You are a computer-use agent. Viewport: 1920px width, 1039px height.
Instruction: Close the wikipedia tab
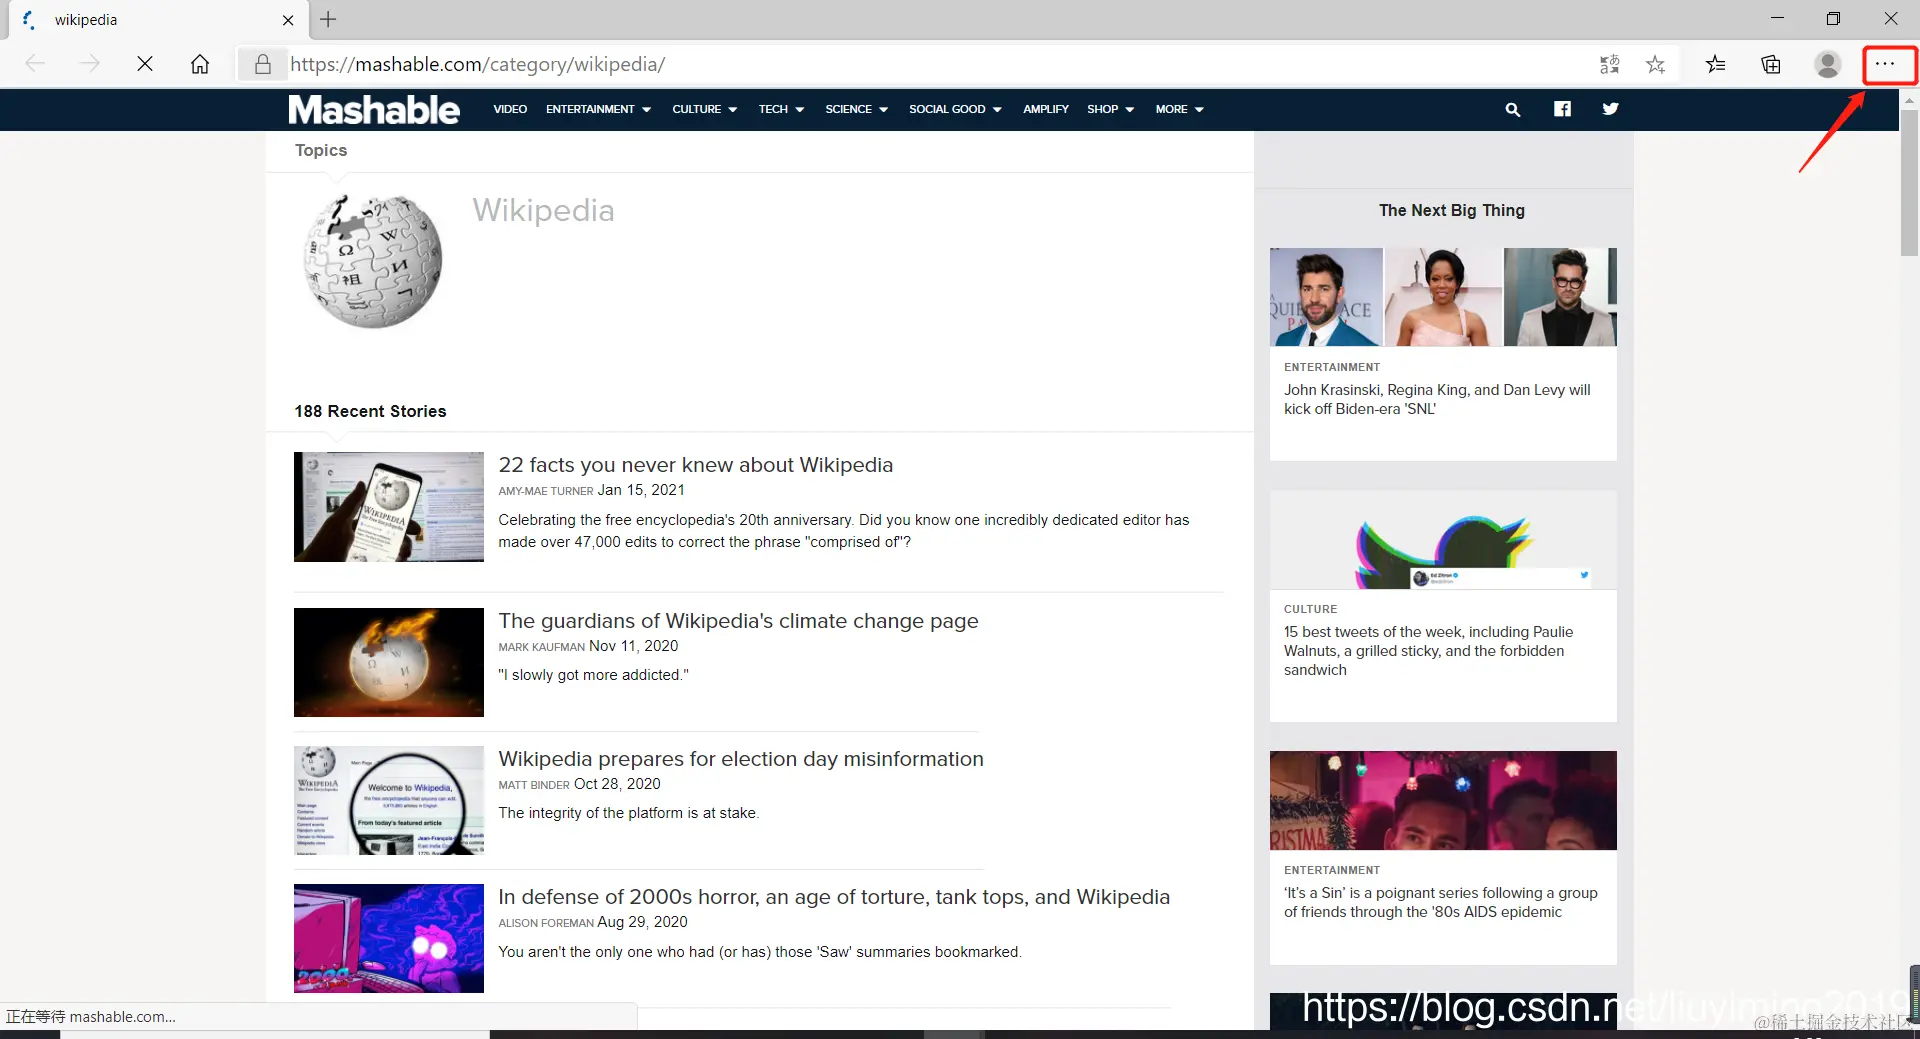pyautogui.click(x=288, y=20)
